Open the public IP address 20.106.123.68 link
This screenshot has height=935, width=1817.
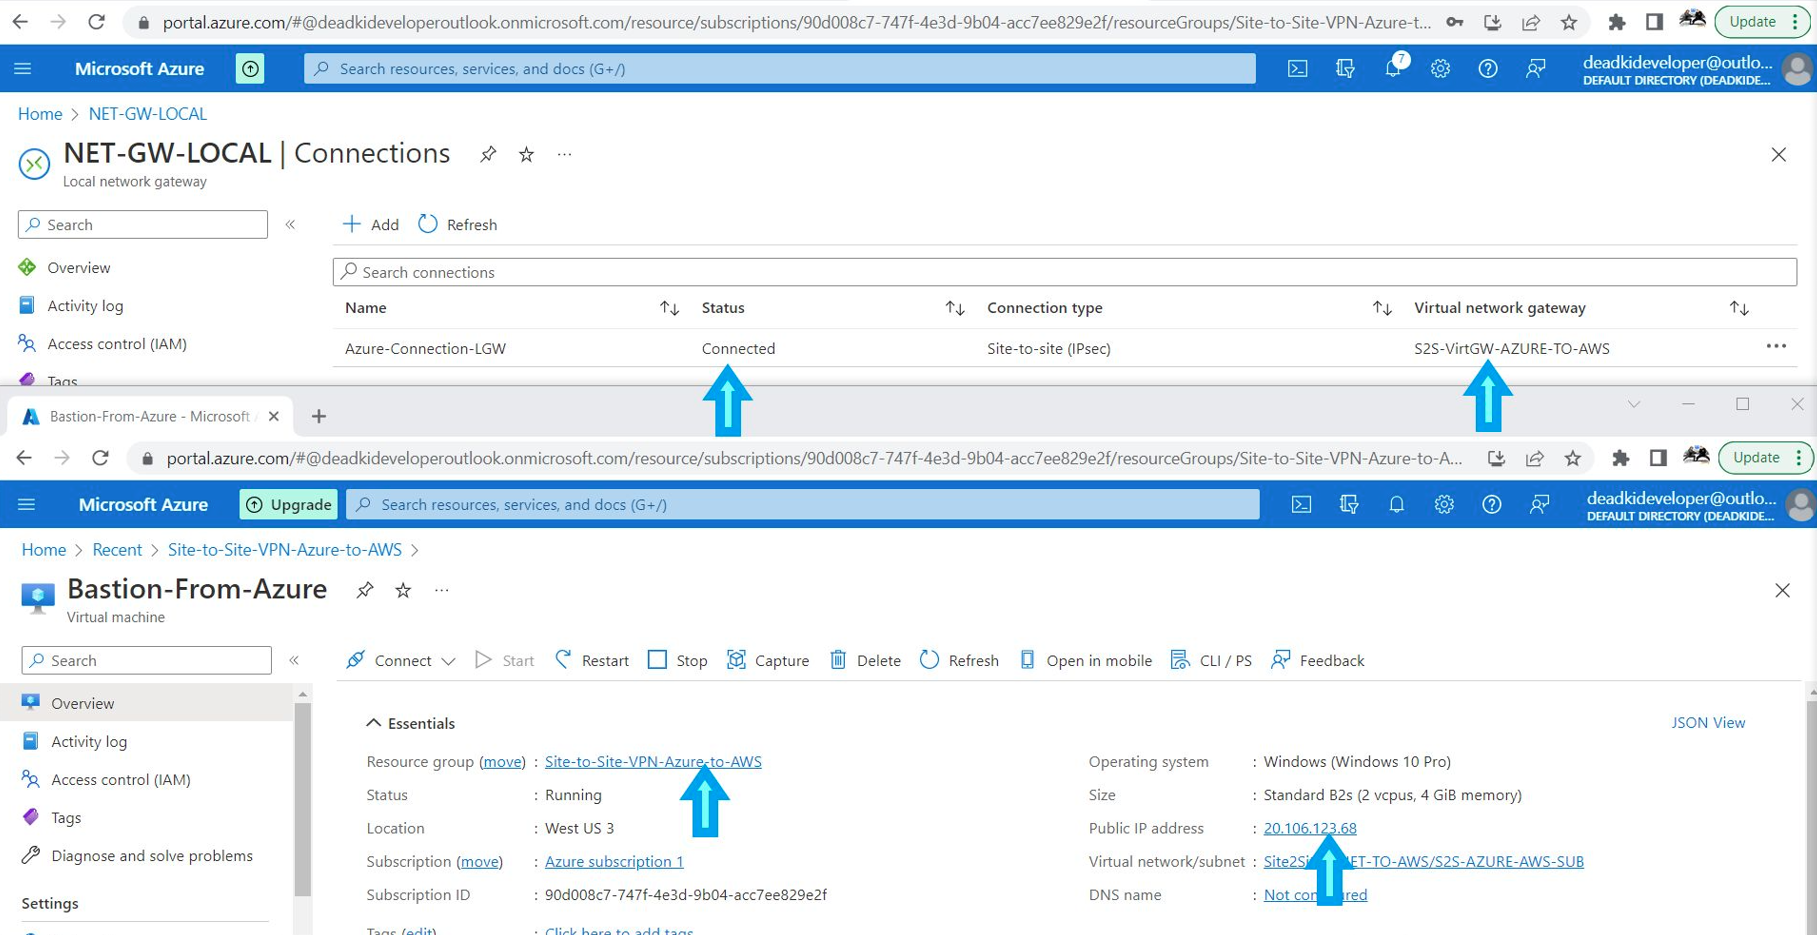(x=1310, y=828)
